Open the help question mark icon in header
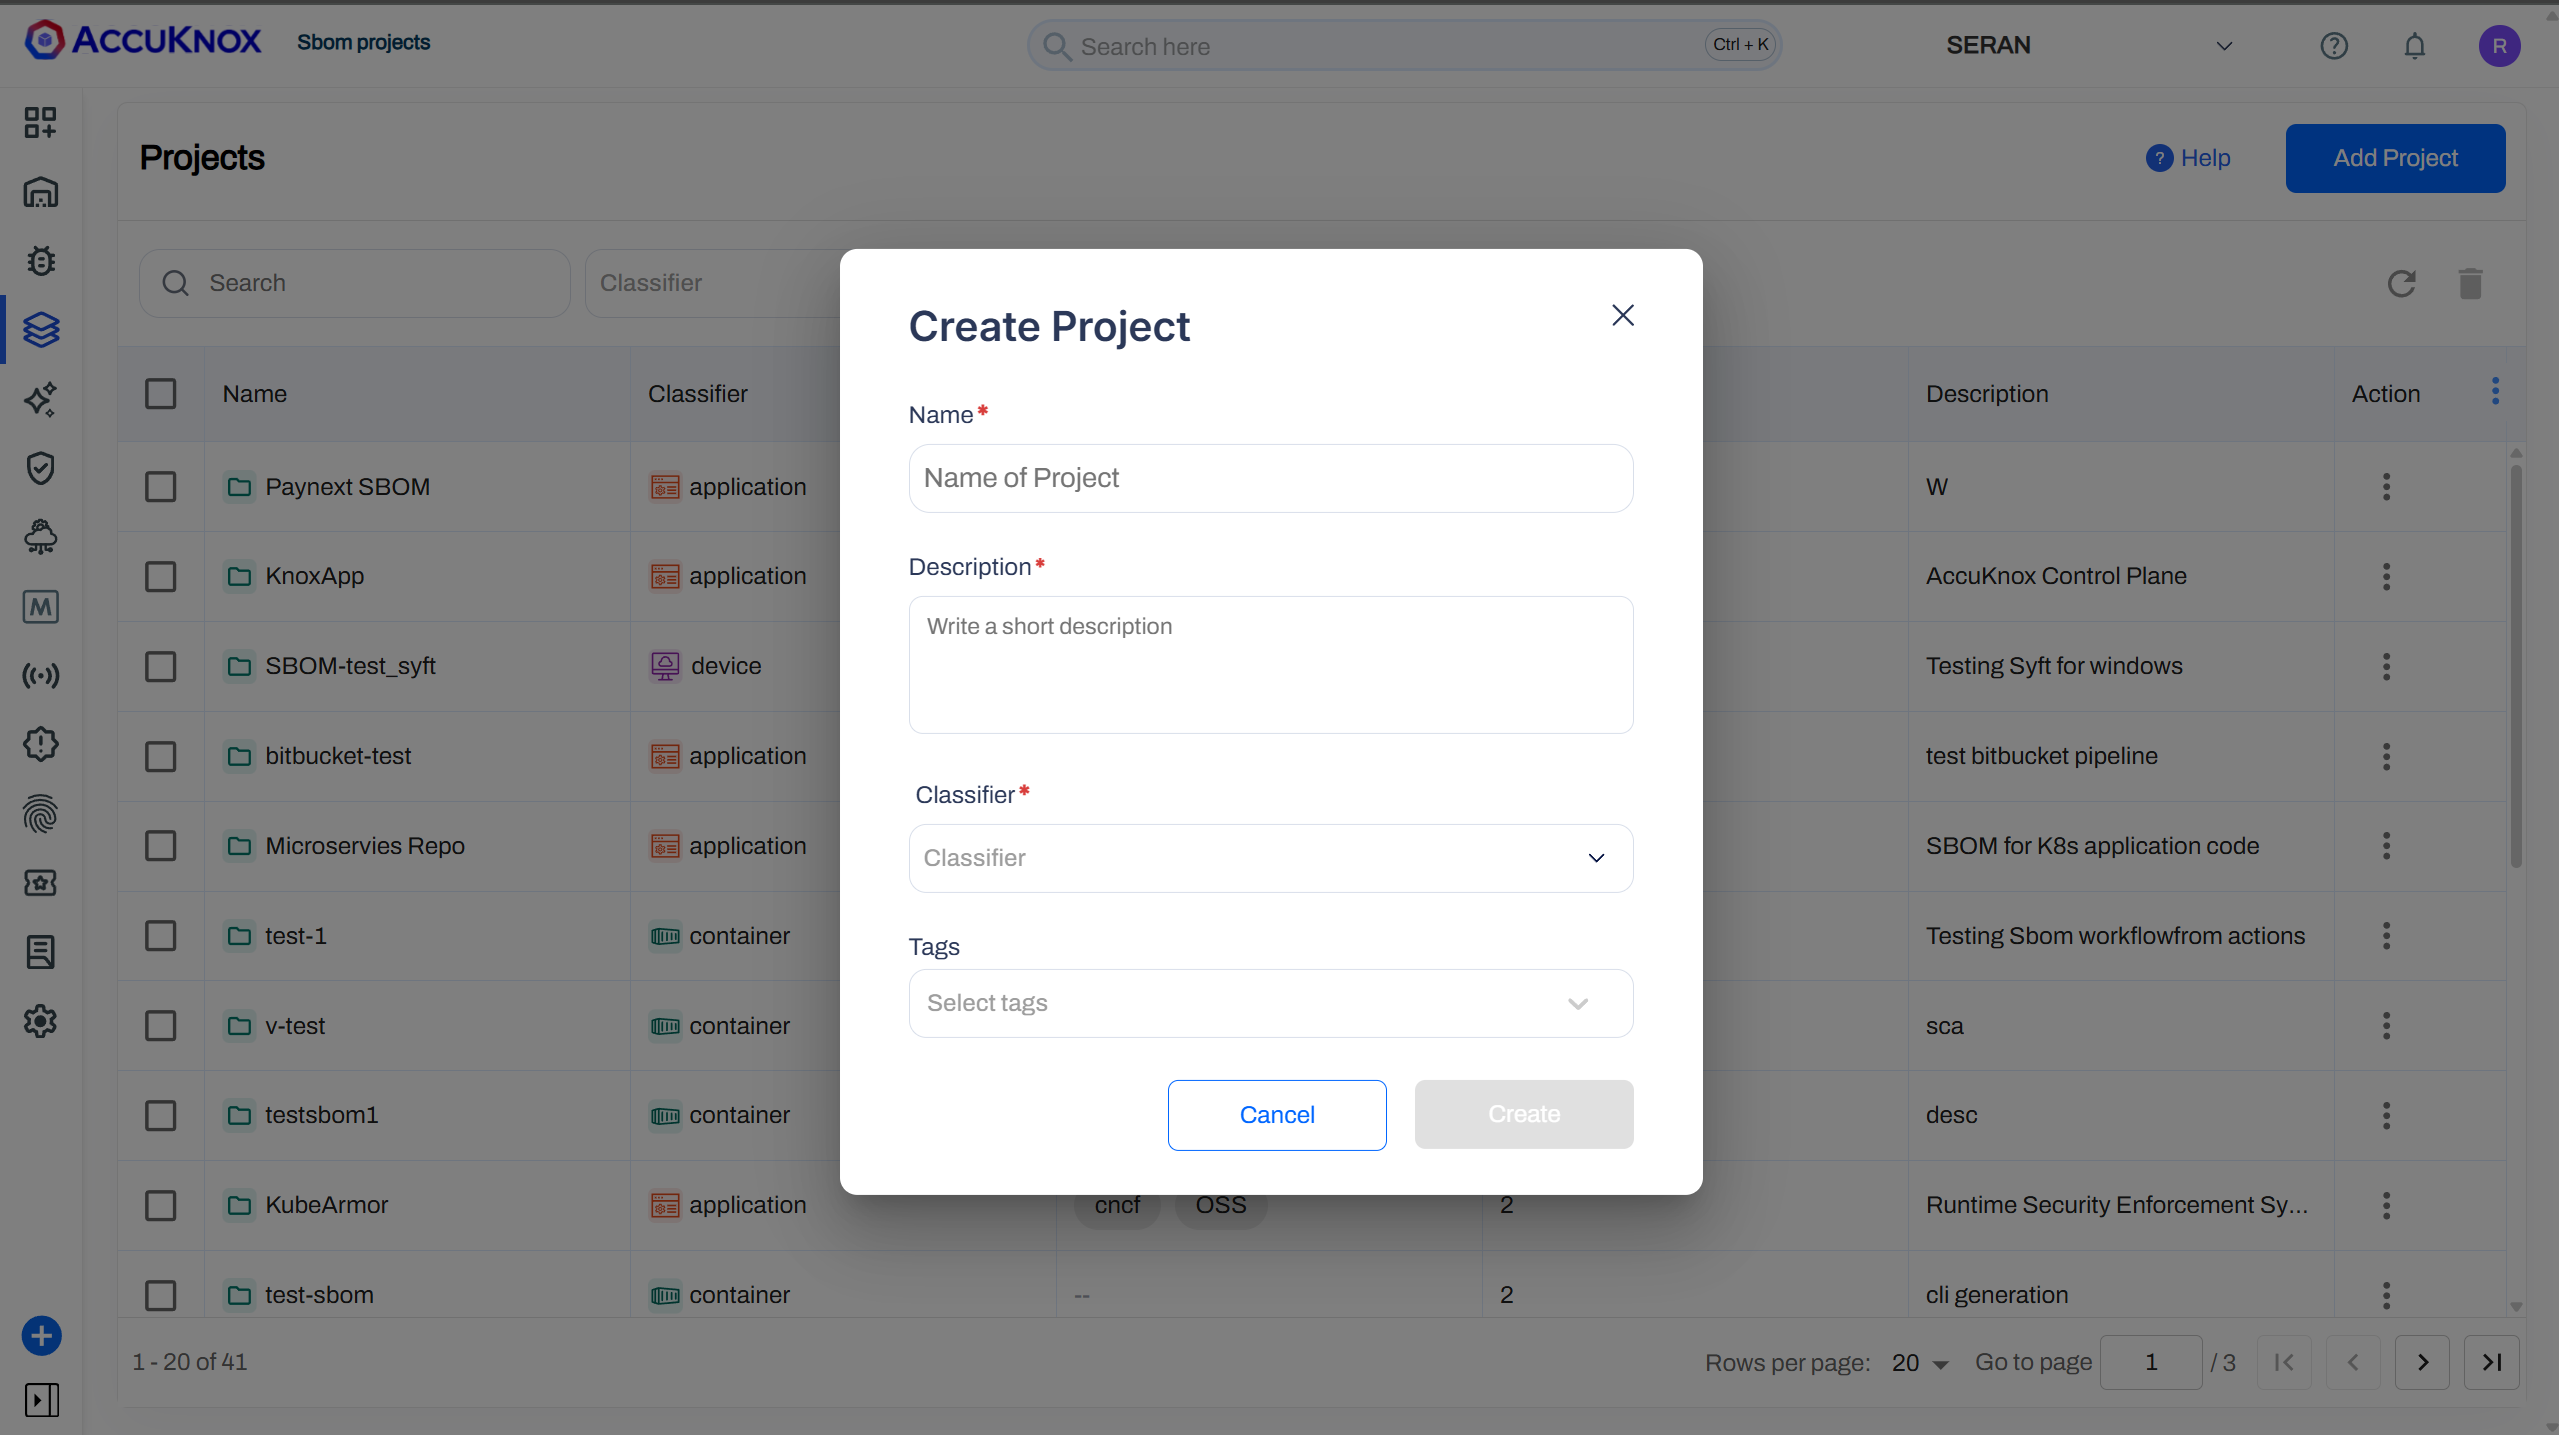The width and height of the screenshot is (2559, 1435). coord(2334,46)
